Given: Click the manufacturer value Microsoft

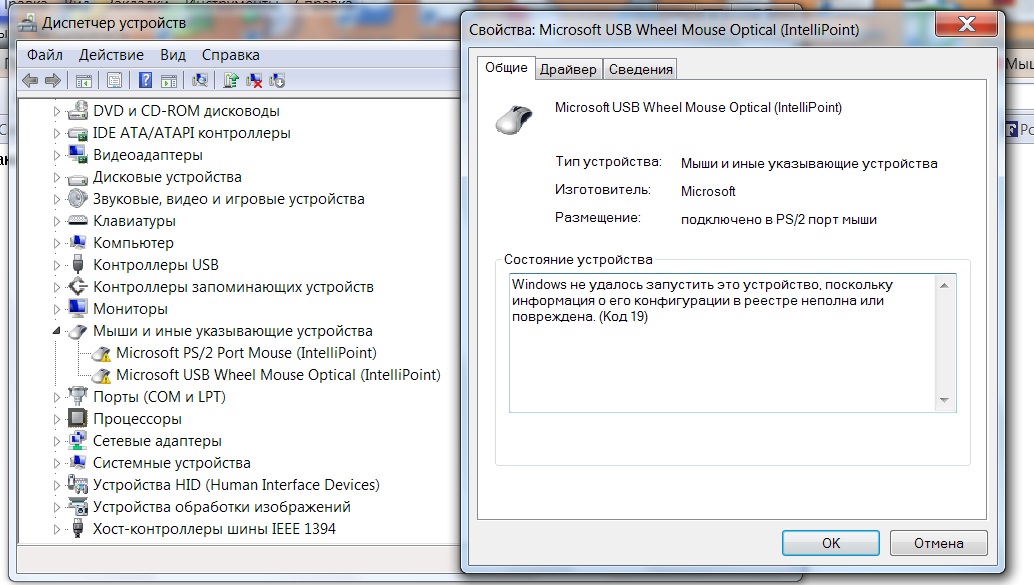Looking at the screenshot, I should tap(708, 191).
